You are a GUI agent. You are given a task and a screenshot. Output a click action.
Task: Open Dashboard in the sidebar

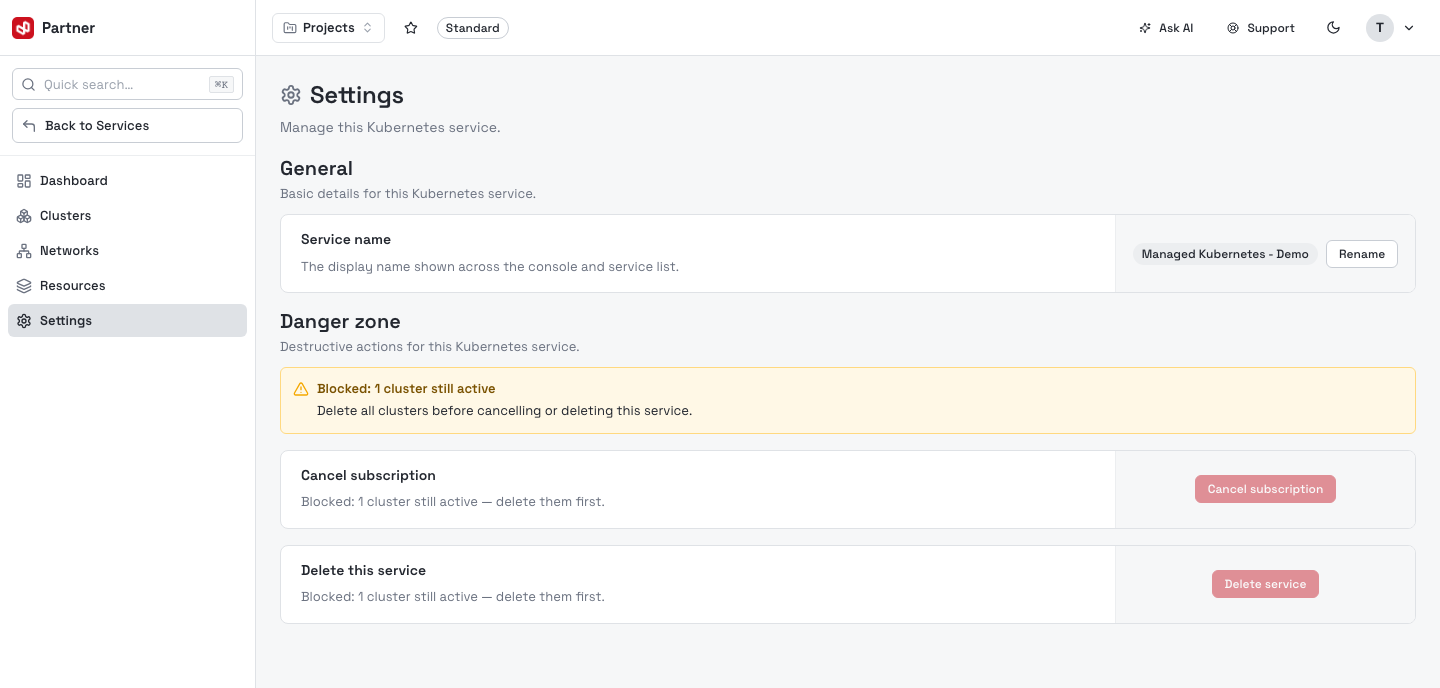click(x=127, y=181)
